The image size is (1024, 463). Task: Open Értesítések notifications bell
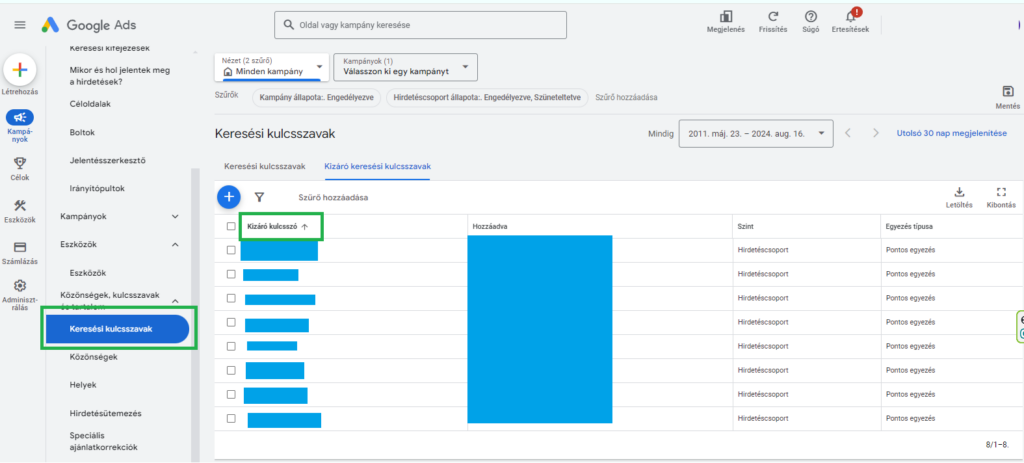850,18
